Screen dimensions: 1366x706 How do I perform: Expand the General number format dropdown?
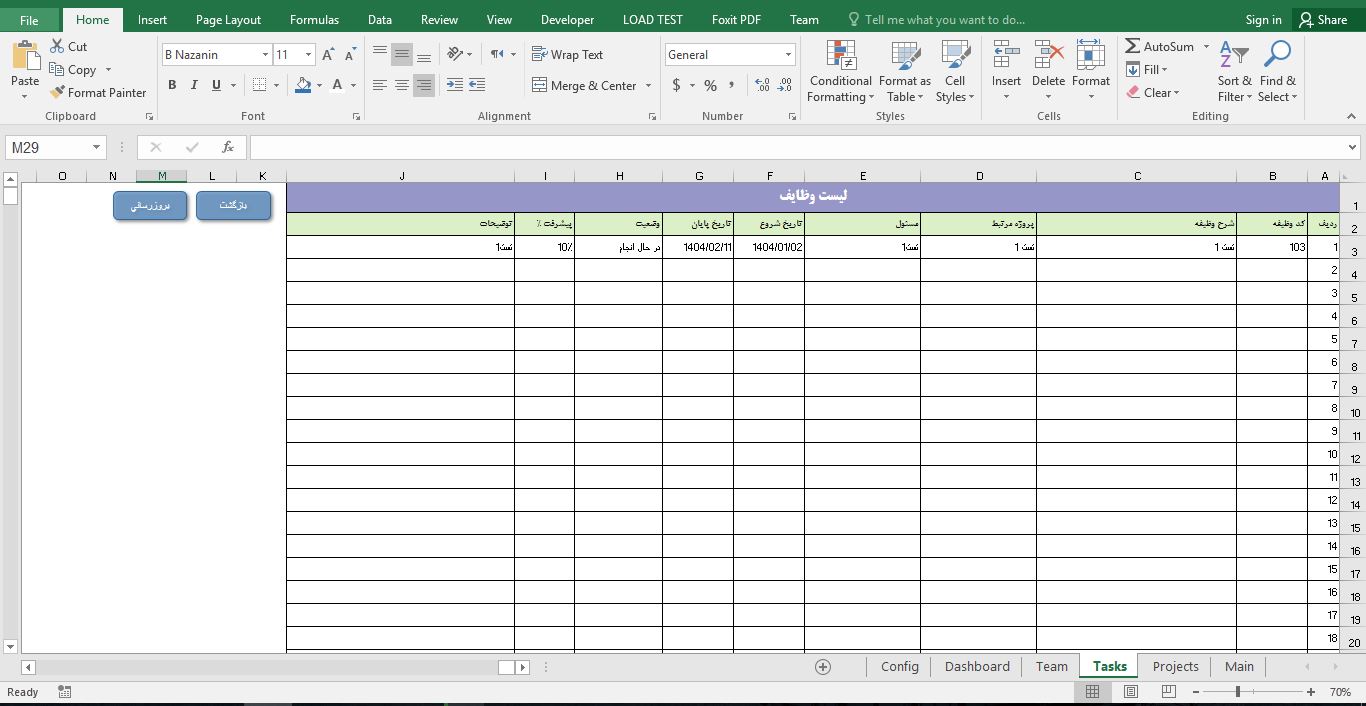tap(788, 55)
